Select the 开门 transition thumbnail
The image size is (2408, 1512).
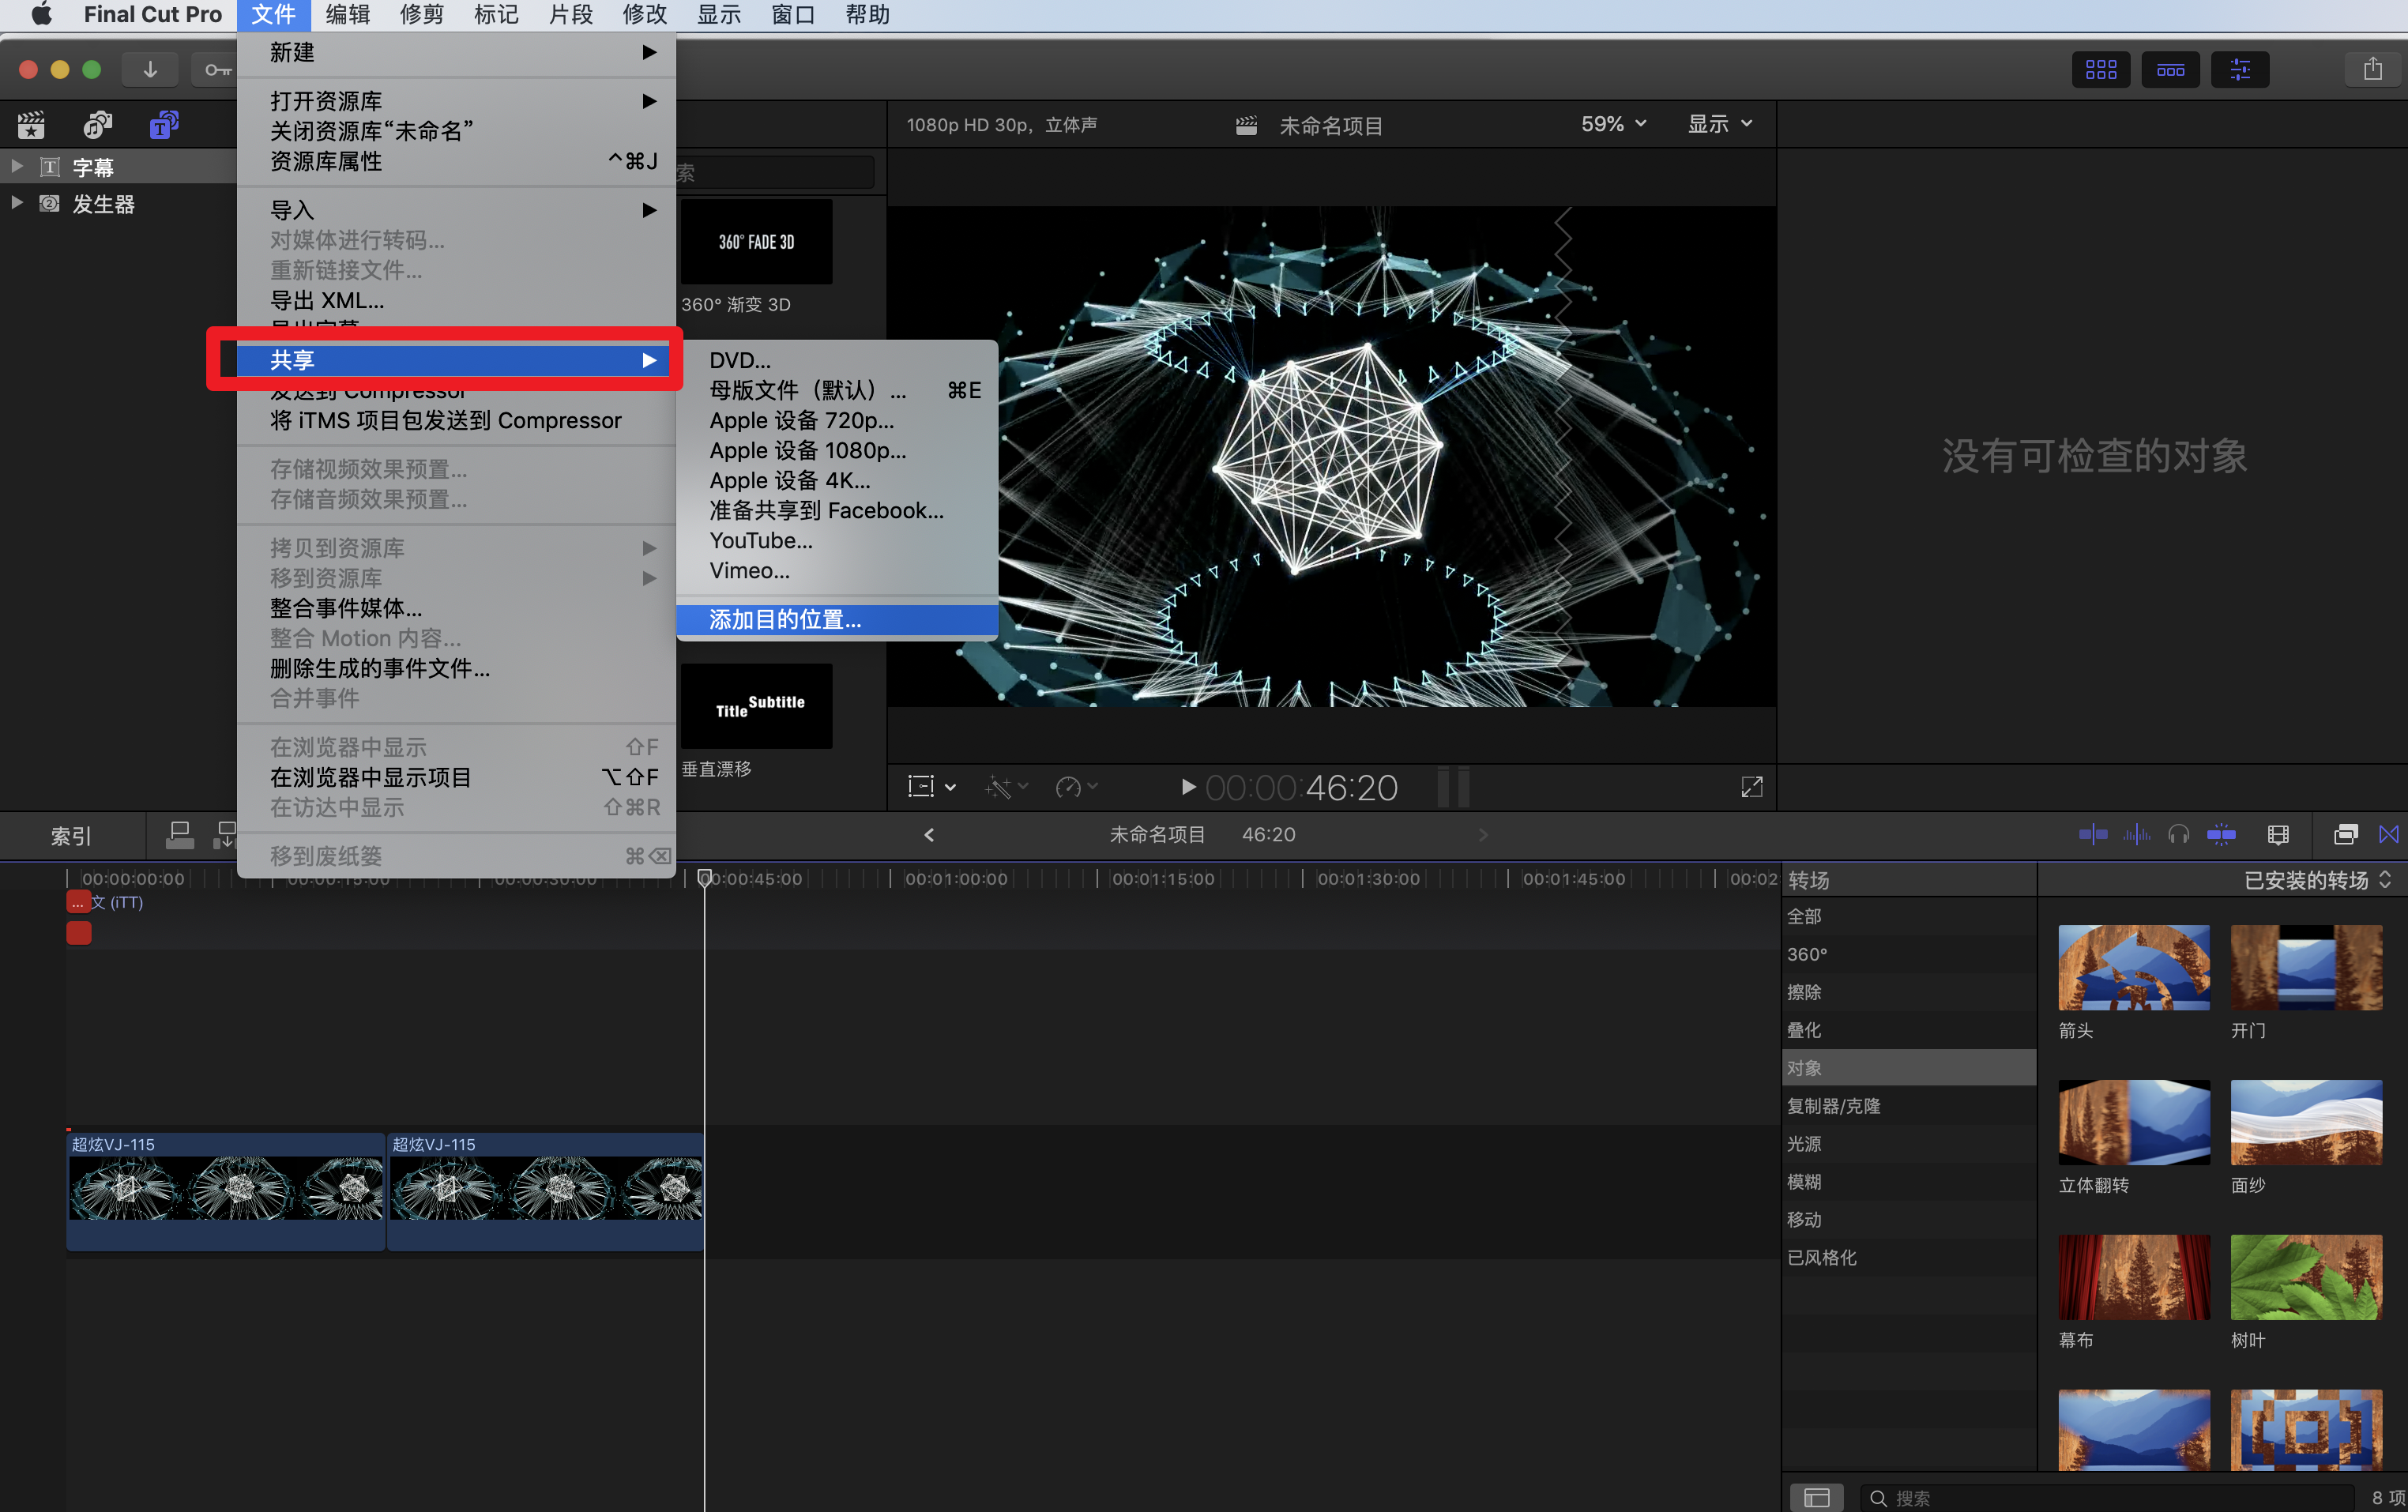coord(2306,967)
